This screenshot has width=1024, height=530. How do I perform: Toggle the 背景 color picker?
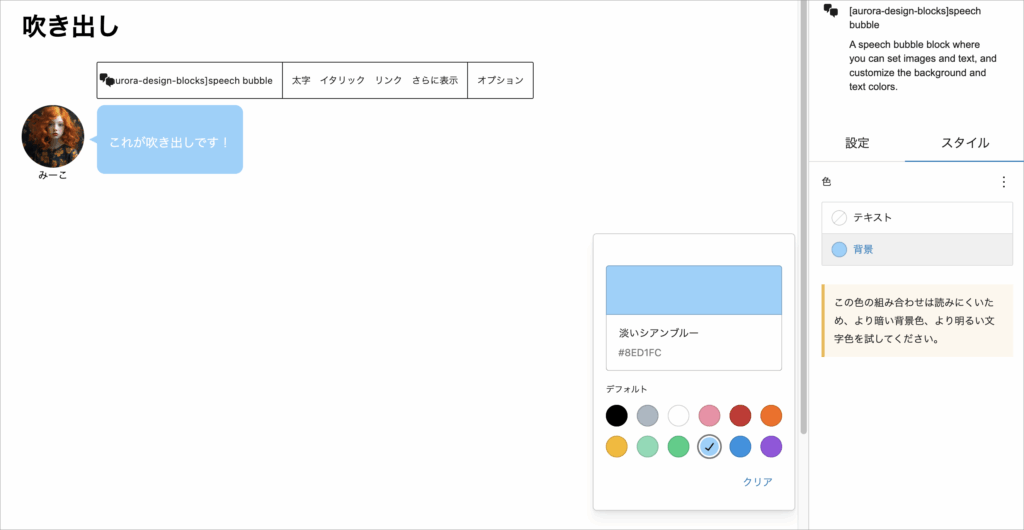(x=917, y=249)
